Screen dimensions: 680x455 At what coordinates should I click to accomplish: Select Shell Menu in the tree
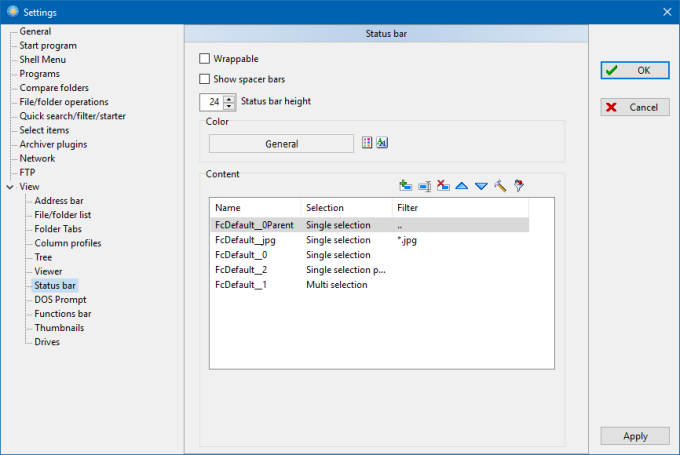[42, 59]
